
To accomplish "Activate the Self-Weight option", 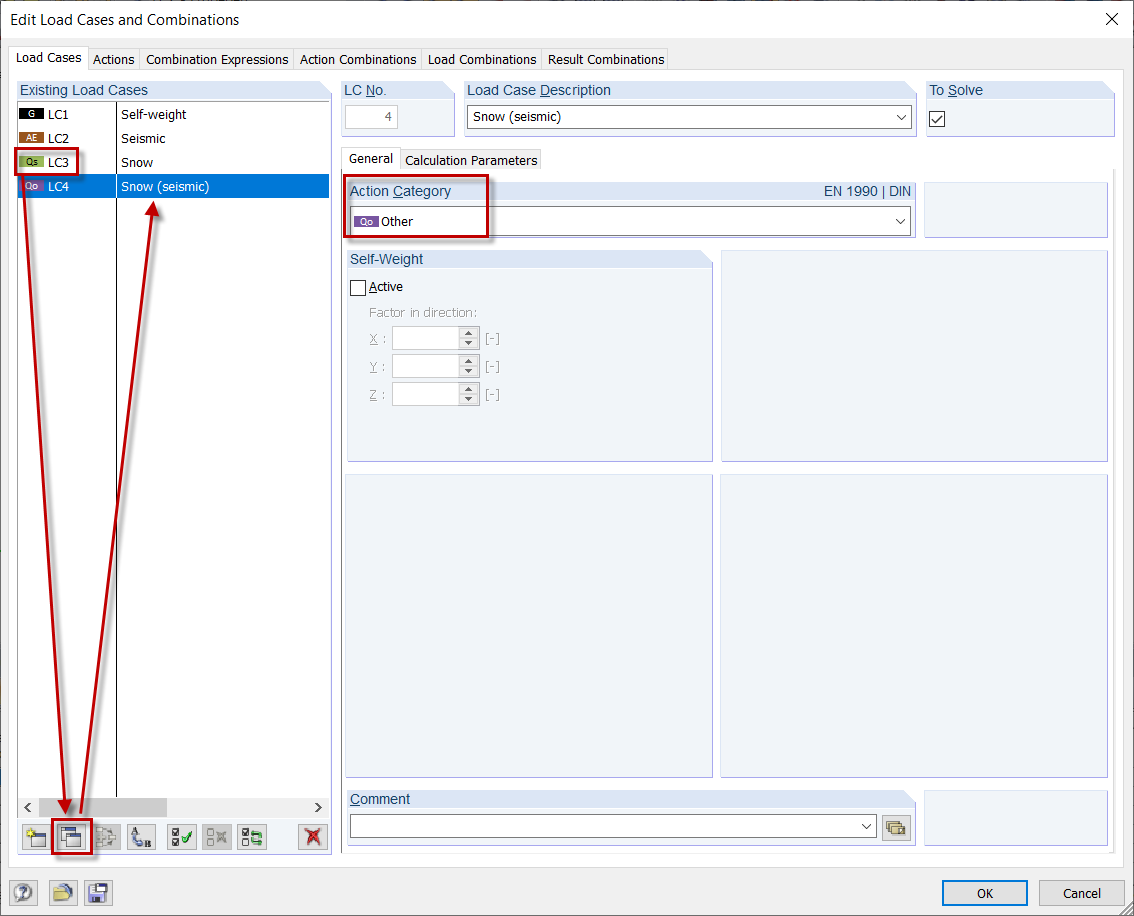I will pyautogui.click(x=358, y=287).
